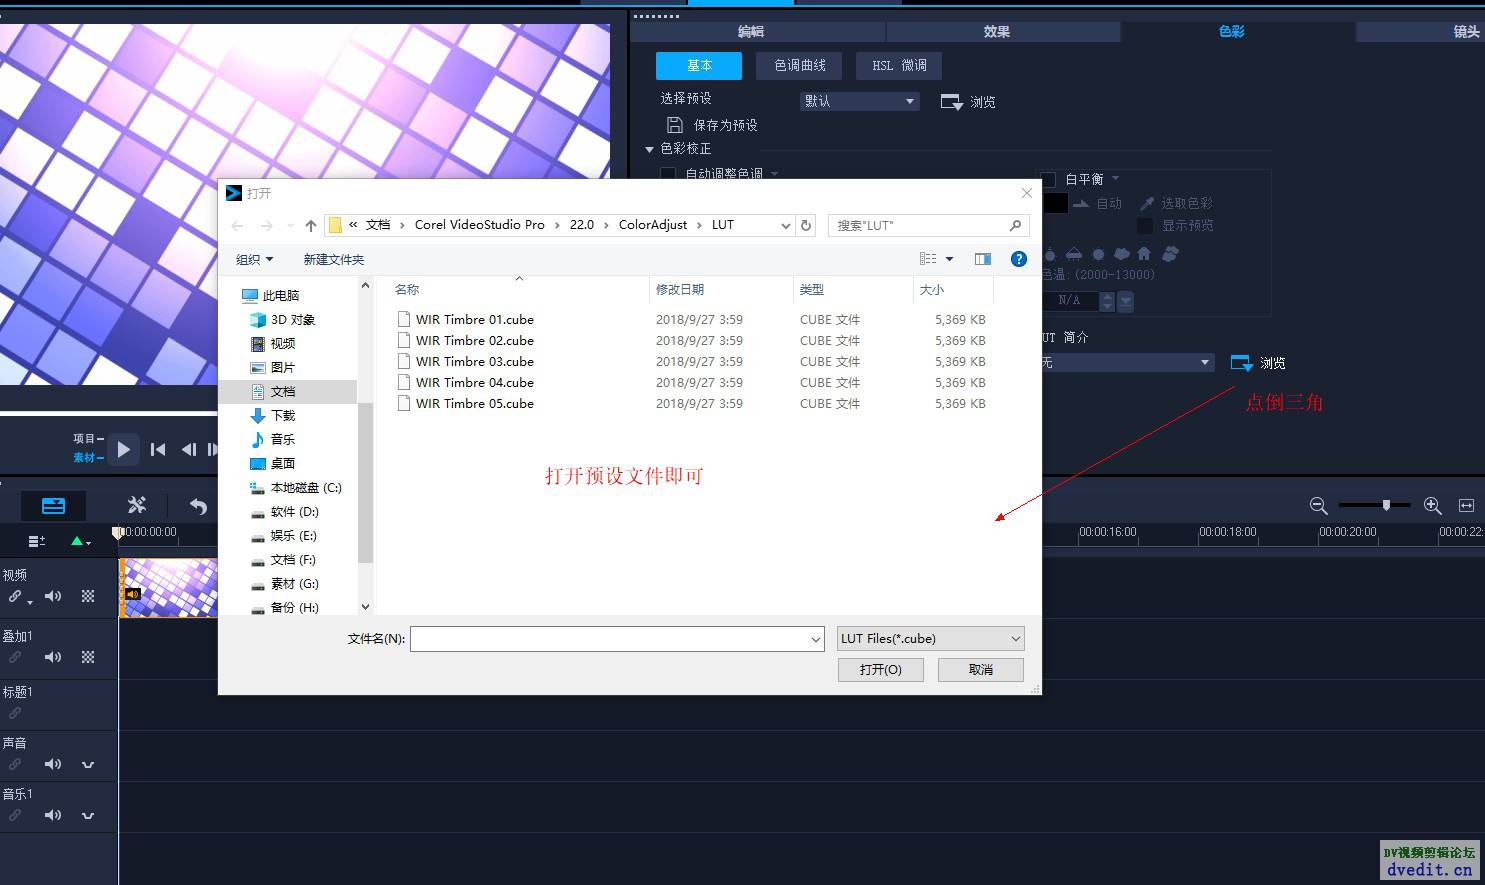Click the 打开(O) button

click(x=880, y=669)
